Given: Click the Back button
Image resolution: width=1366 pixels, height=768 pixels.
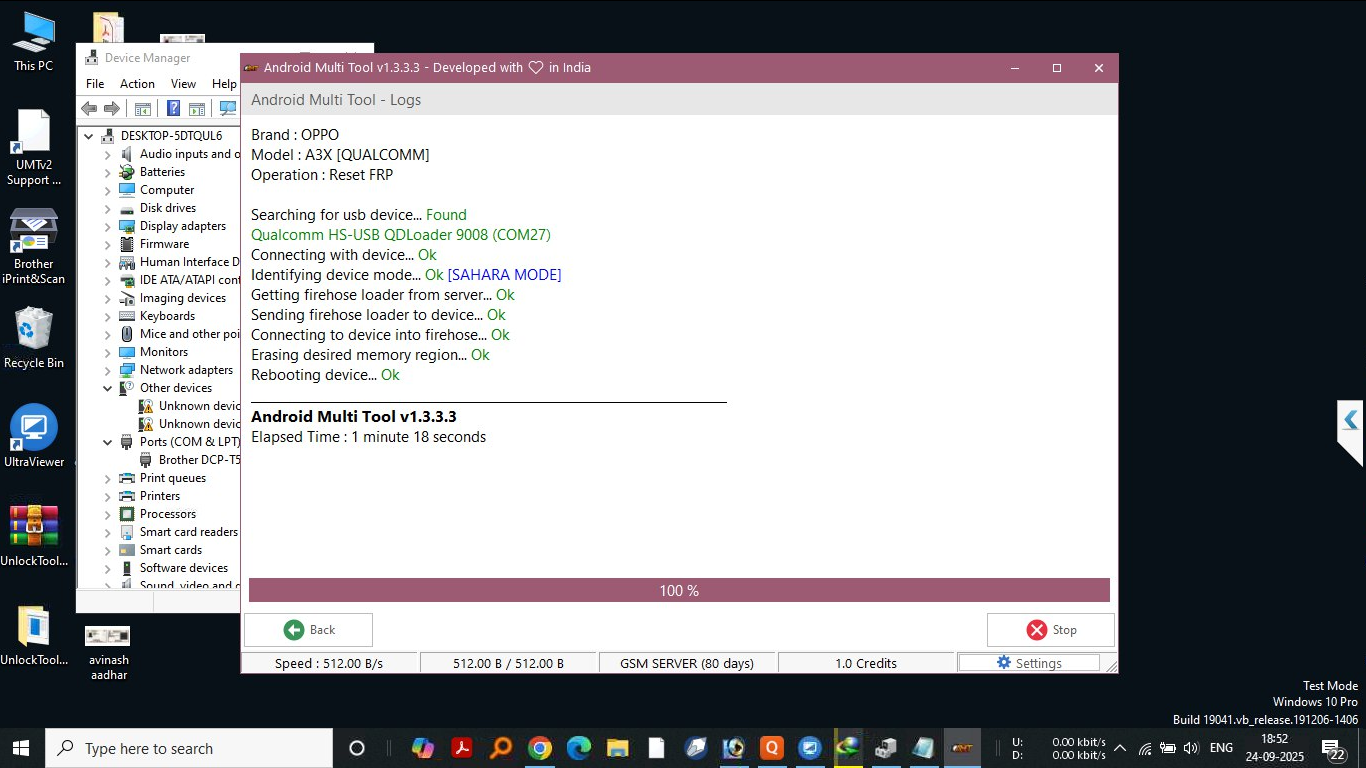Looking at the screenshot, I should pos(308,630).
